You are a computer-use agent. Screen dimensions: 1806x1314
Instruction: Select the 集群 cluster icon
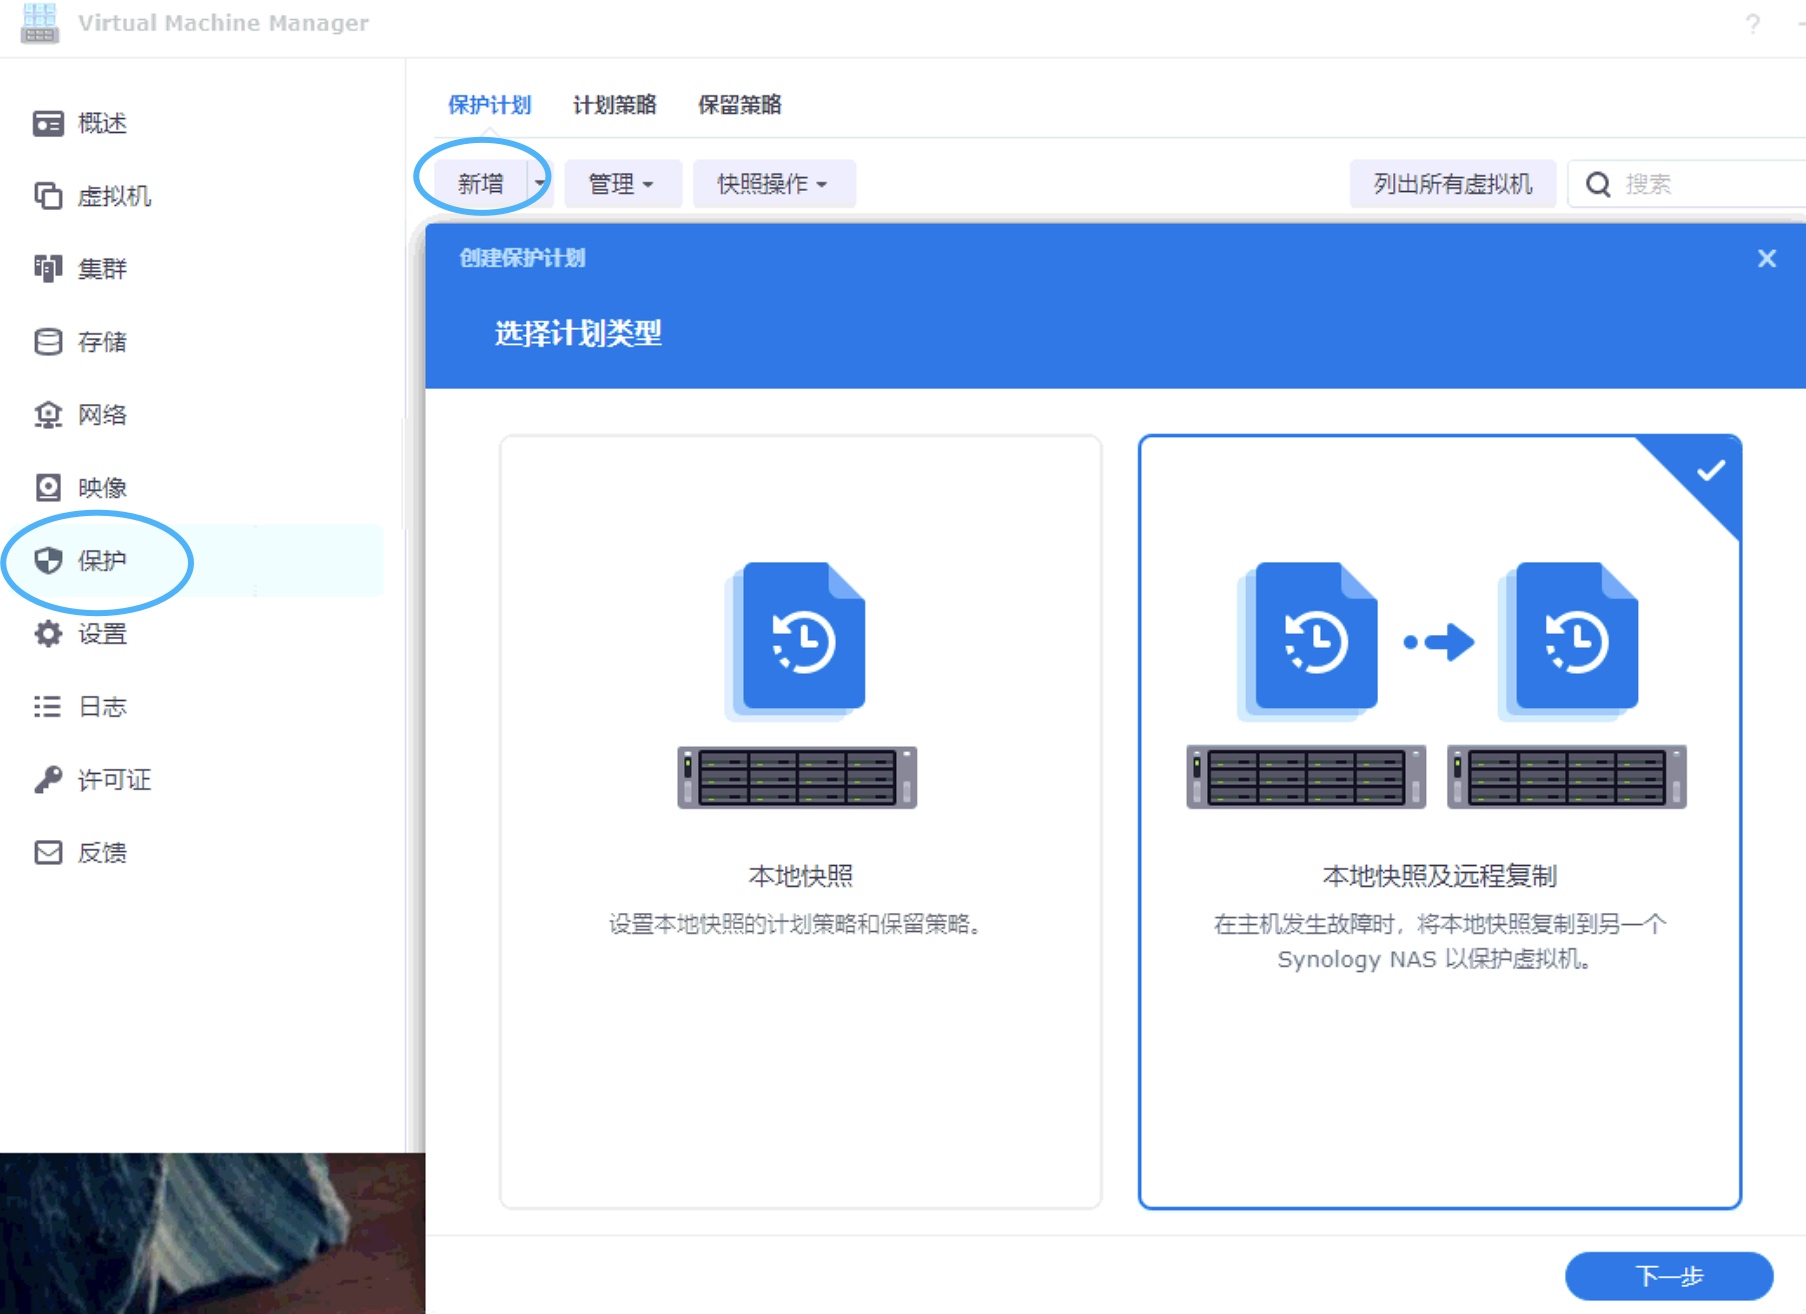pyautogui.click(x=48, y=269)
